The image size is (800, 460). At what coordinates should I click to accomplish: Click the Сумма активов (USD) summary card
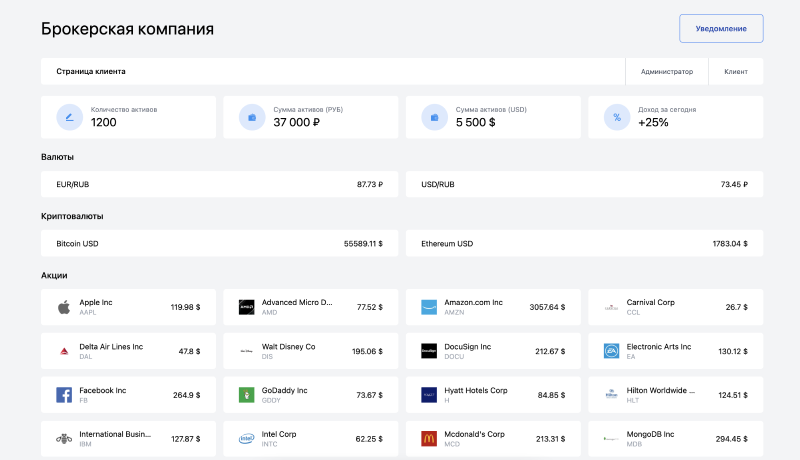coord(493,117)
